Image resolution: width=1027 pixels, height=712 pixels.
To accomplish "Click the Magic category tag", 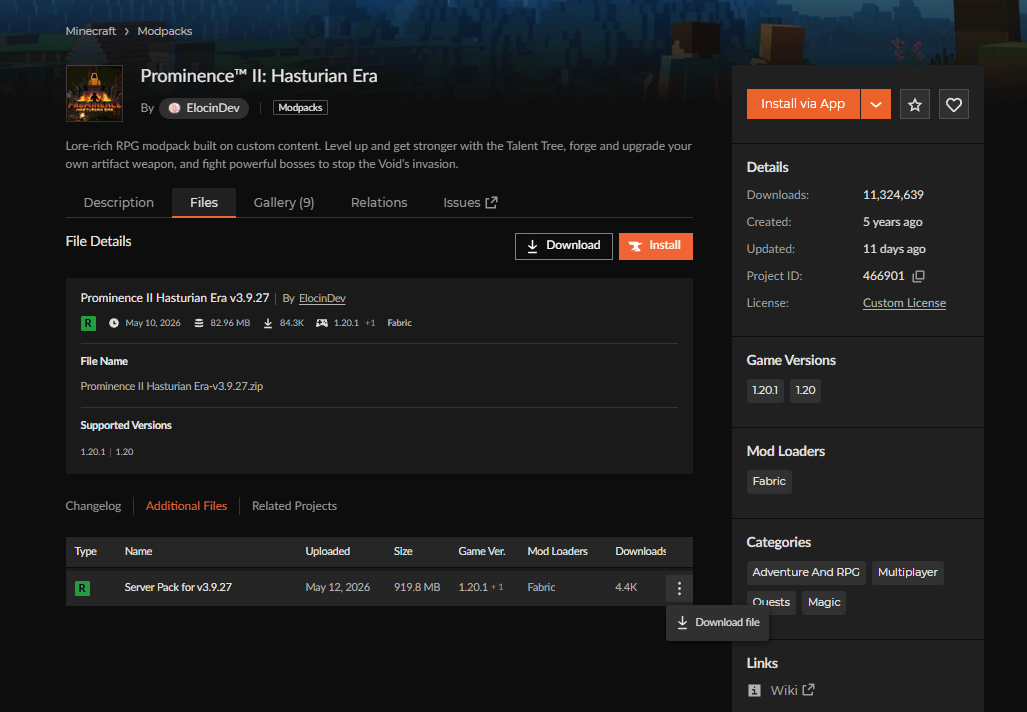I will pos(824,603).
